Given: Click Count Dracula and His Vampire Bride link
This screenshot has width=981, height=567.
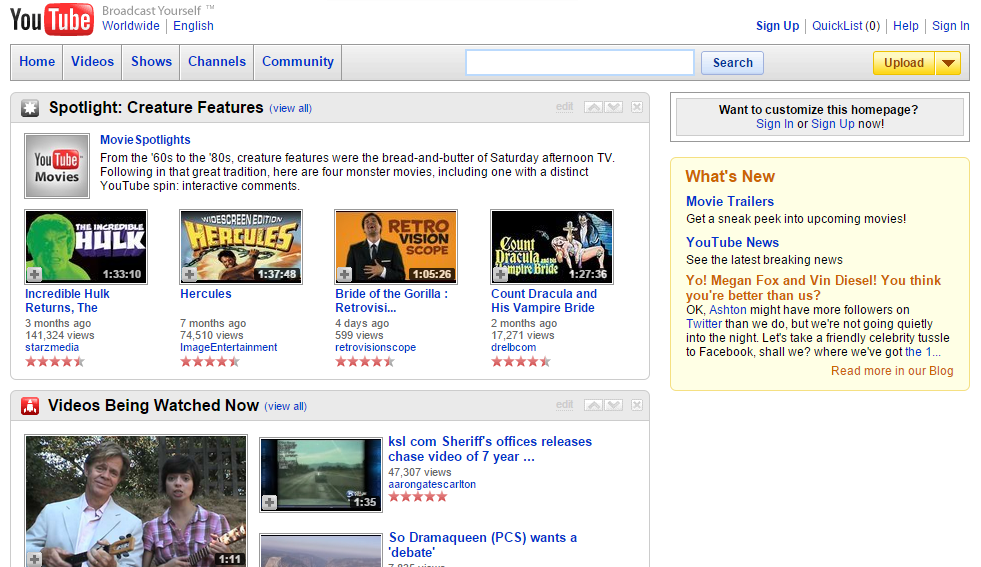Looking at the screenshot, I should pyautogui.click(x=544, y=300).
